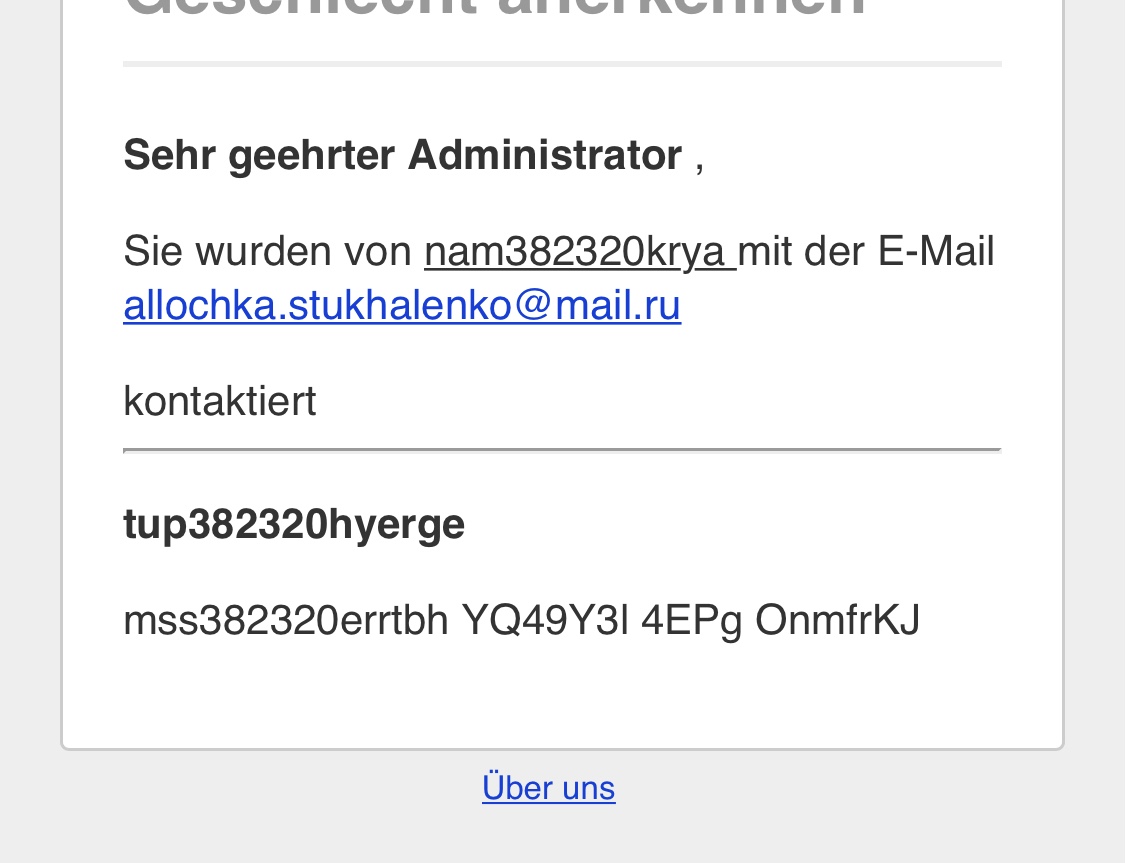Click the 4EPg token in the message
The height and width of the screenshot is (863, 1125).
691,620
